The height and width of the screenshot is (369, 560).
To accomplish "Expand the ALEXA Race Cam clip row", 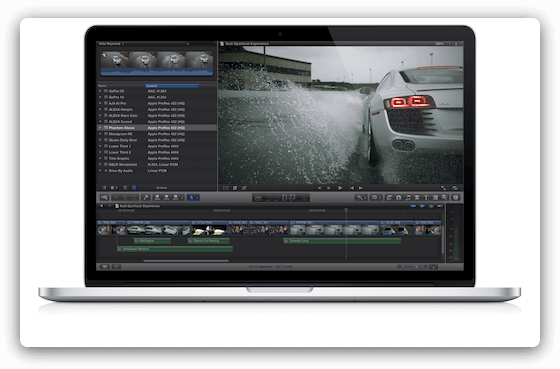I will pos(100,115).
